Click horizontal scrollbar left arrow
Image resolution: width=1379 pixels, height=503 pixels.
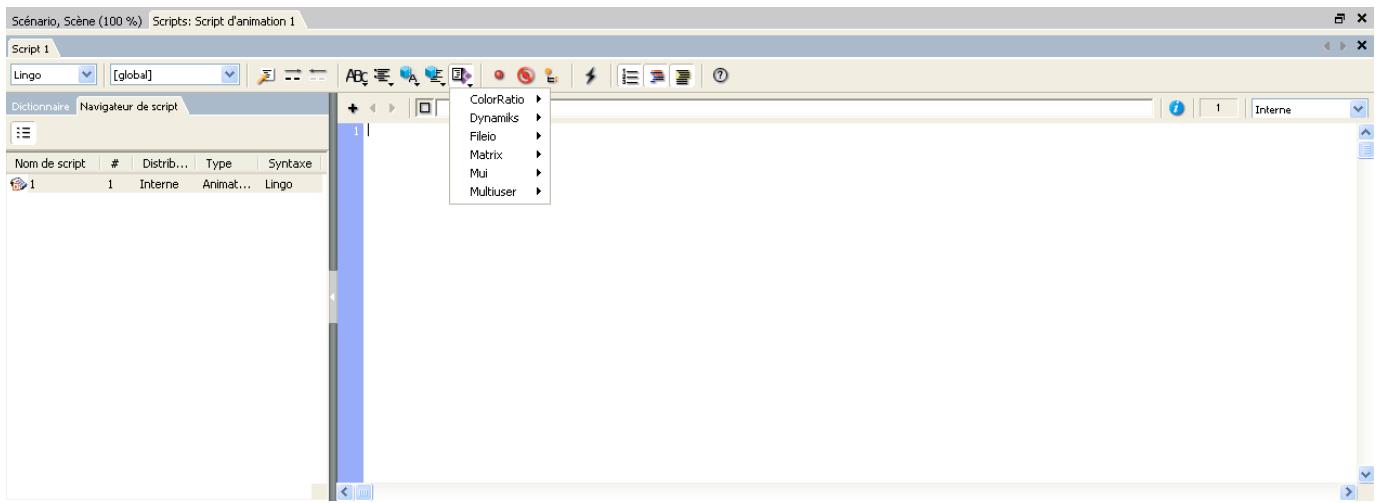pyautogui.click(x=347, y=492)
